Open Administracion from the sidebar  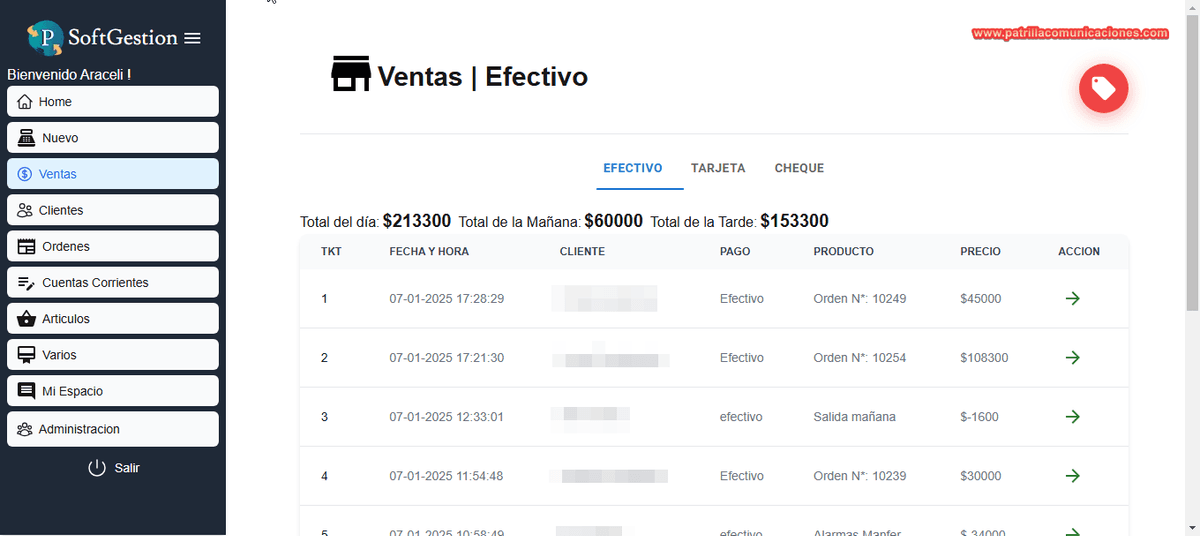coord(113,429)
